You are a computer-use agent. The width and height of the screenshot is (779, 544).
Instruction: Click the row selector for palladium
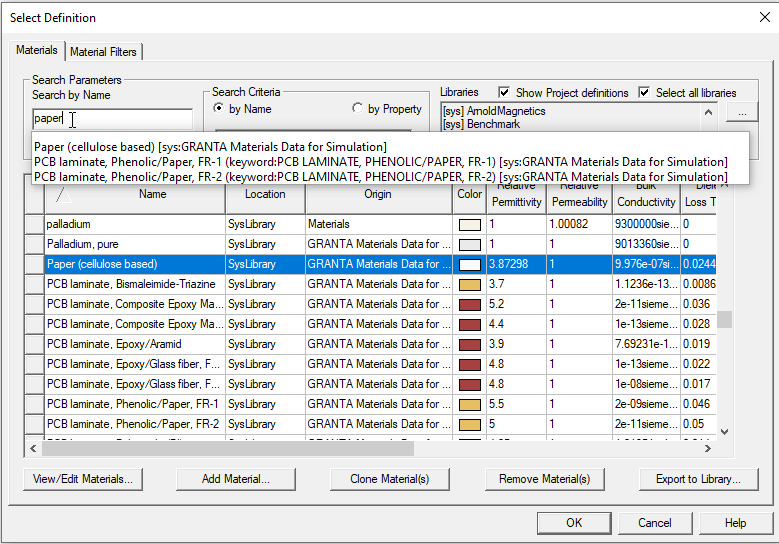(34, 224)
